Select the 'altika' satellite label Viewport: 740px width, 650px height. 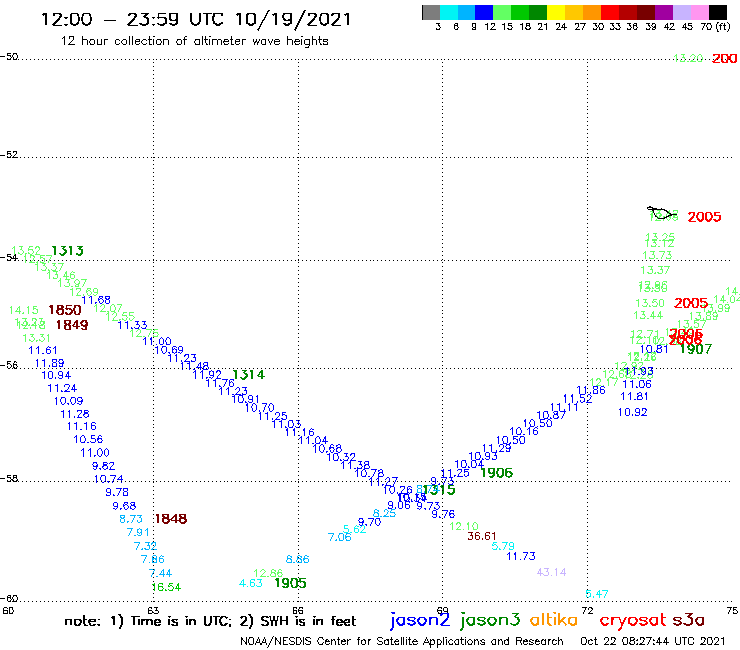pos(554,620)
